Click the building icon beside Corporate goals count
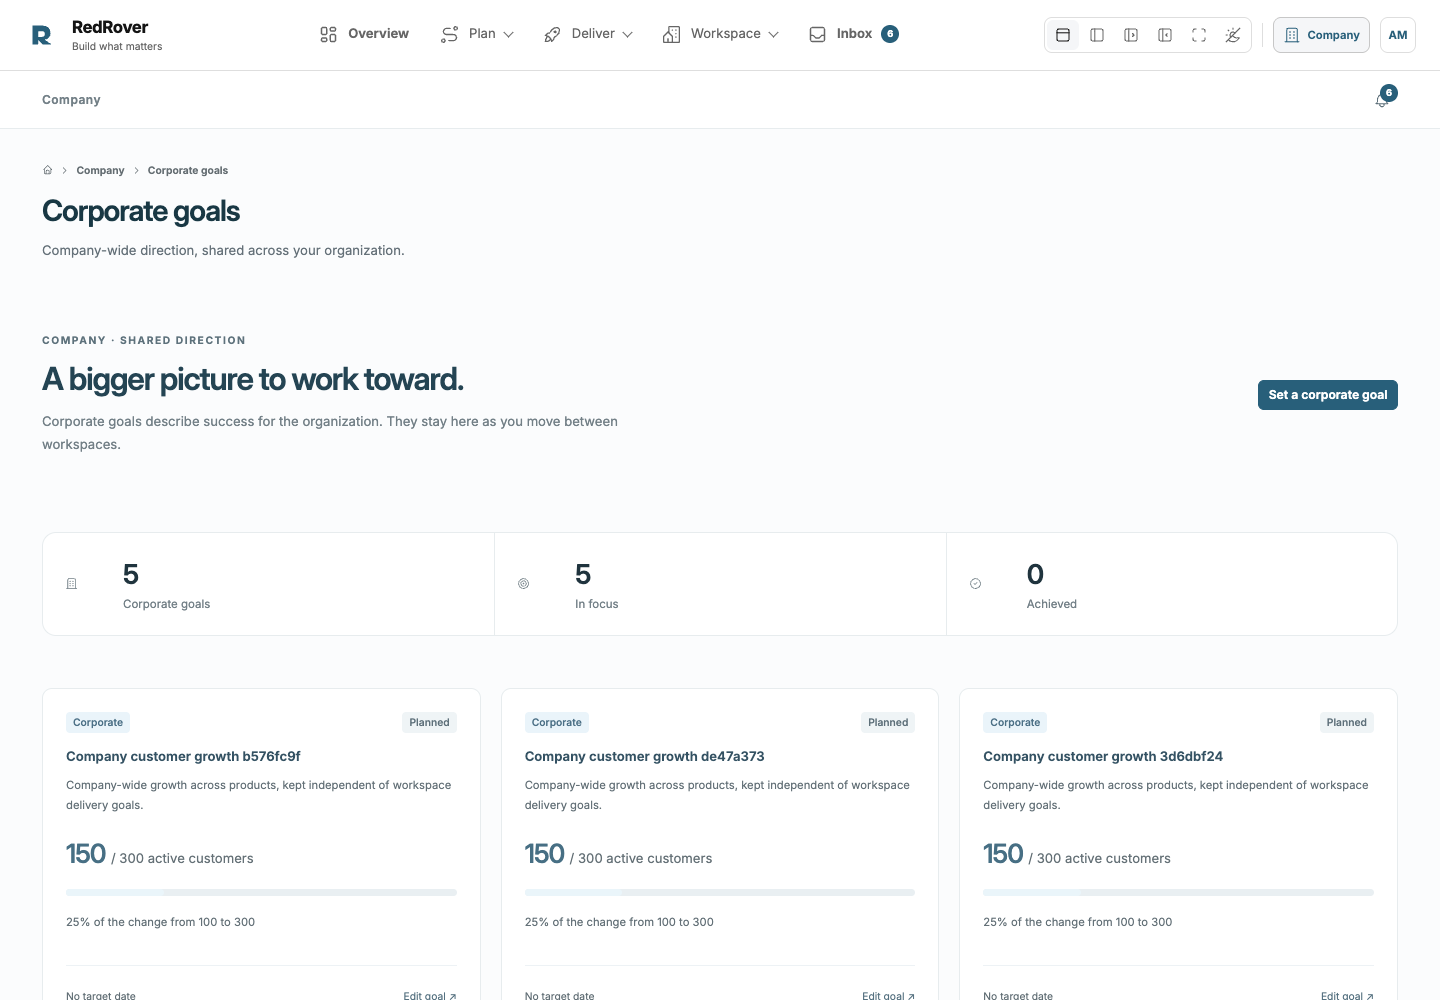This screenshot has height=1000, width=1440. [x=72, y=584]
